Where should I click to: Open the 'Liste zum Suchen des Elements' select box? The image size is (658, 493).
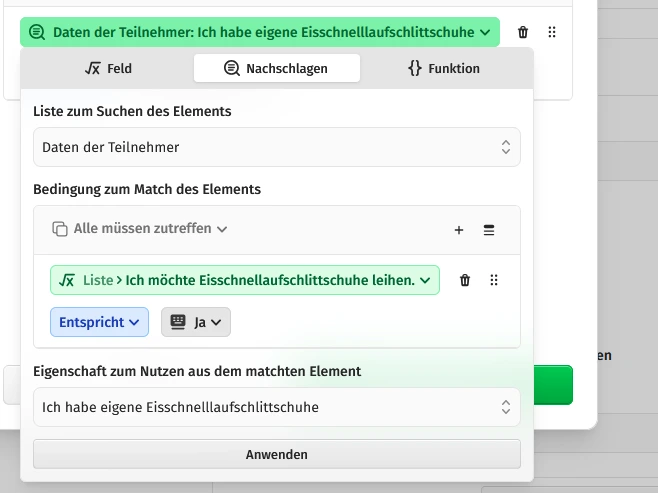click(x=276, y=147)
